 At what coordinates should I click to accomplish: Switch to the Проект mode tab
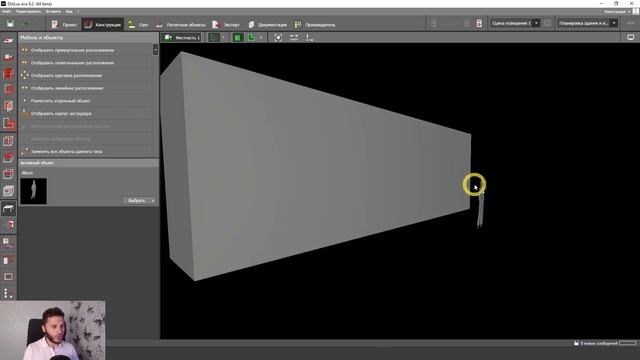pos(64,24)
